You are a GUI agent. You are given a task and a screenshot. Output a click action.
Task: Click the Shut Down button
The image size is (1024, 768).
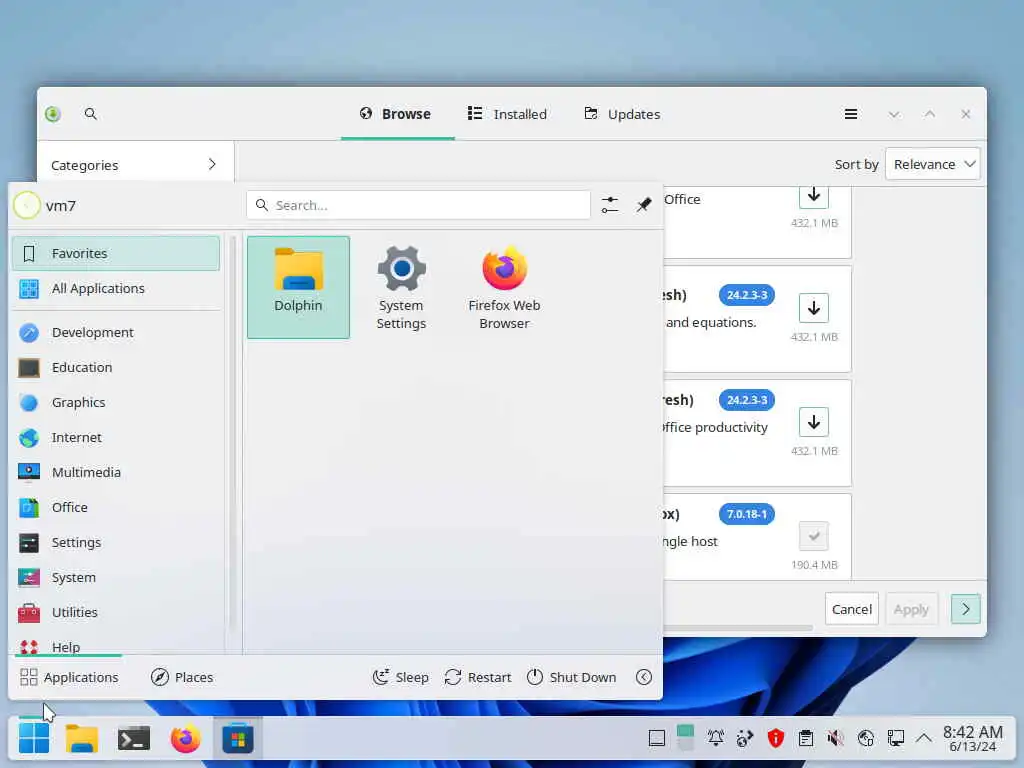point(571,677)
